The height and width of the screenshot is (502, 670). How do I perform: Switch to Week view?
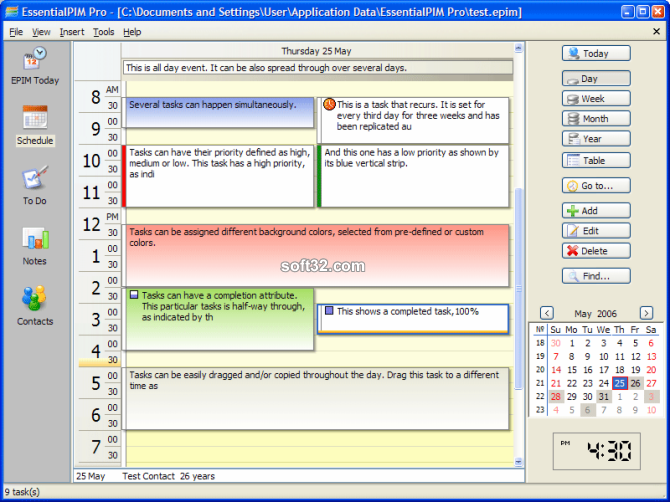[596, 99]
